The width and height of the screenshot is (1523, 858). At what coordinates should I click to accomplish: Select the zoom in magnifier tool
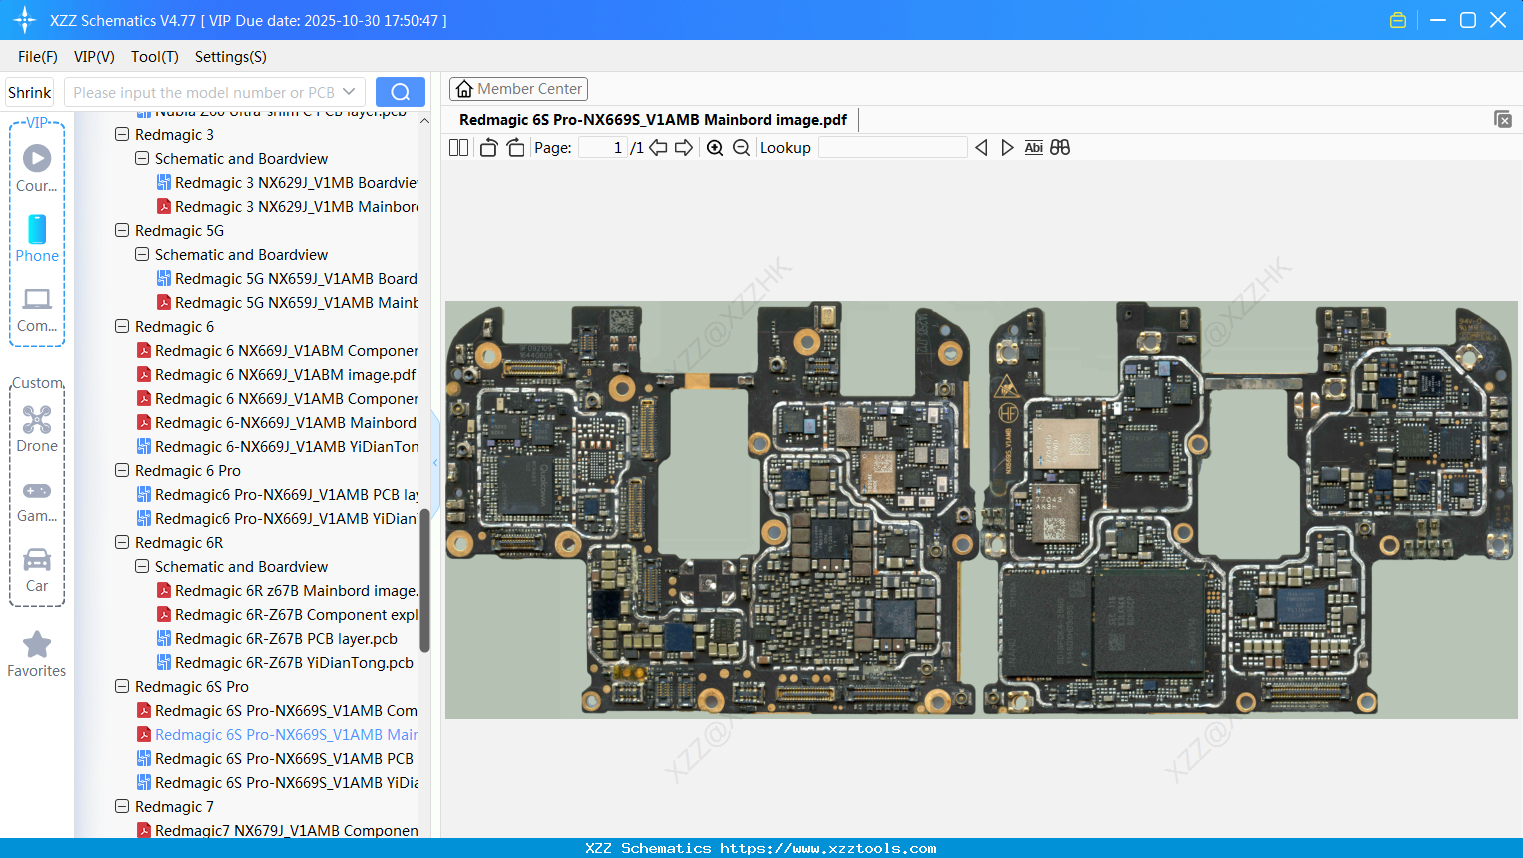pyautogui.click(x=715, y=147)
